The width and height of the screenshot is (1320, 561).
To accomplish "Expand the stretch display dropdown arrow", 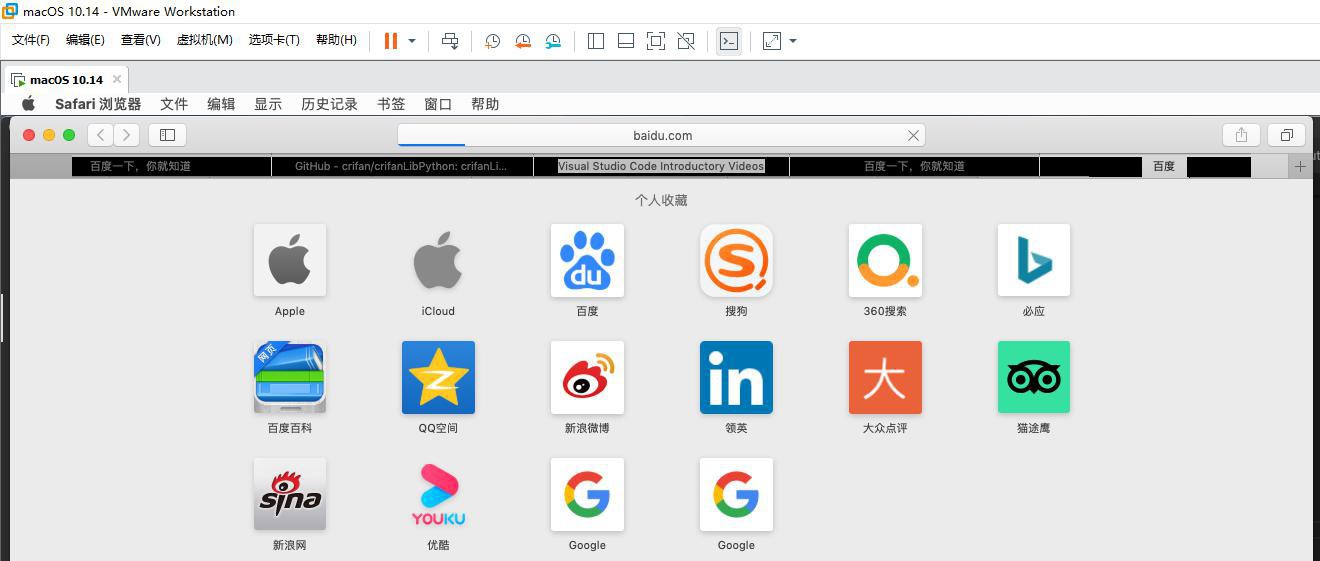I will (793, 41).
